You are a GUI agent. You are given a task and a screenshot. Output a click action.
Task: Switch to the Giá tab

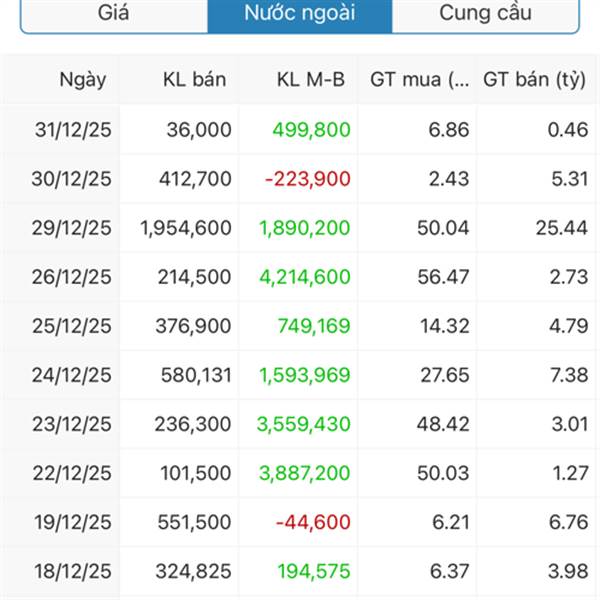tap(114, 14)
